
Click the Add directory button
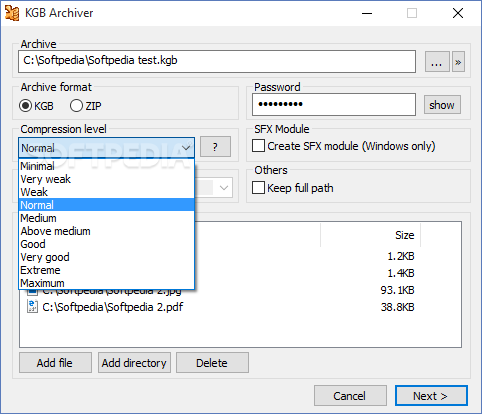(x=134, y=363)
